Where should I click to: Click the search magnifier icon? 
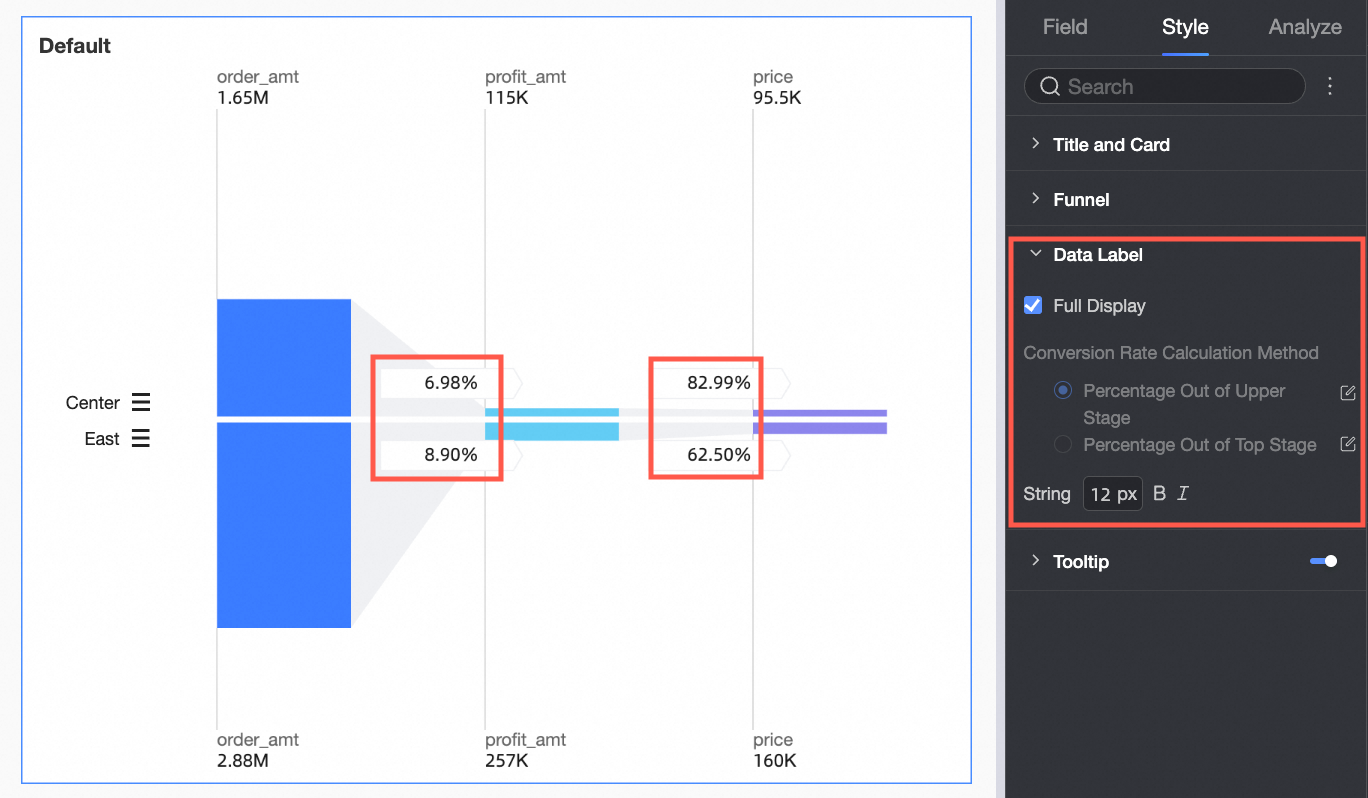(x=1049, y=87)
